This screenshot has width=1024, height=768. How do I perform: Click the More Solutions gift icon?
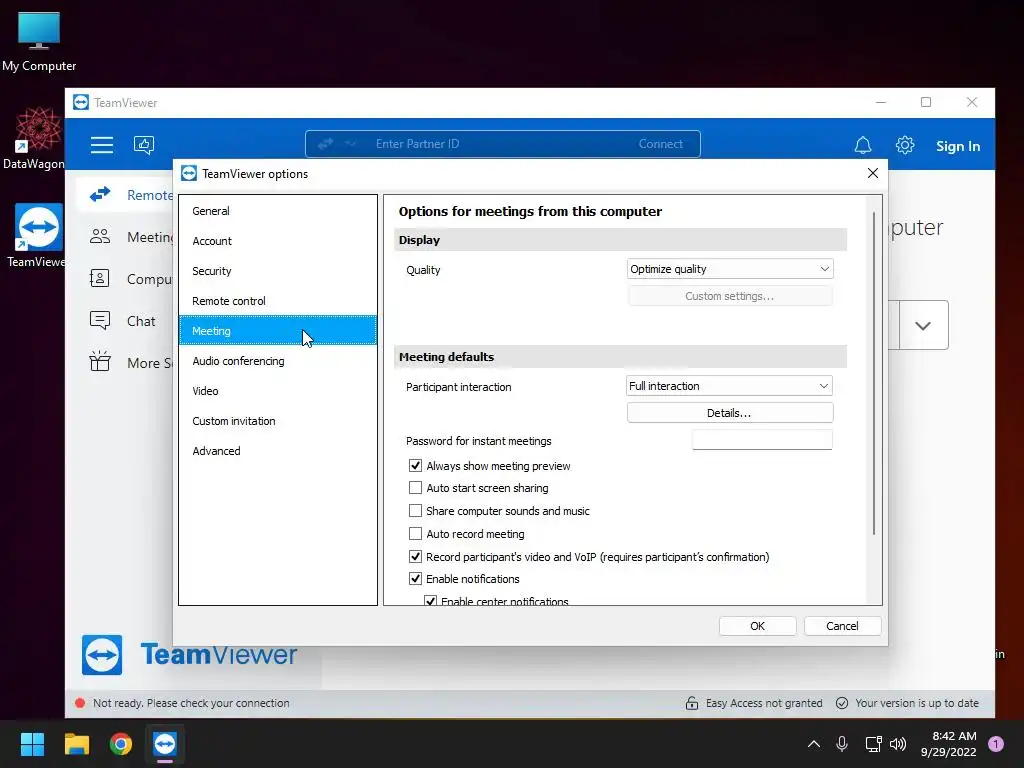[x=100, y=361]
